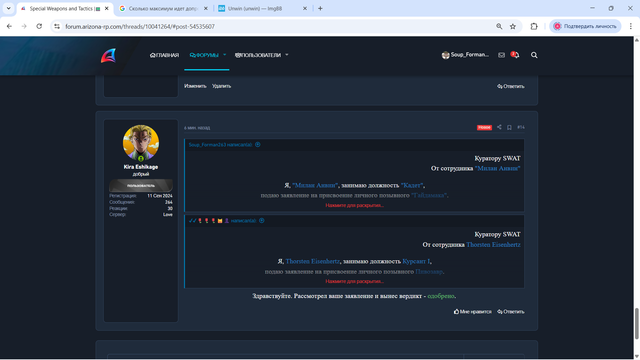Open post number #14 link
Screen dimensions: 640x360
521,127
